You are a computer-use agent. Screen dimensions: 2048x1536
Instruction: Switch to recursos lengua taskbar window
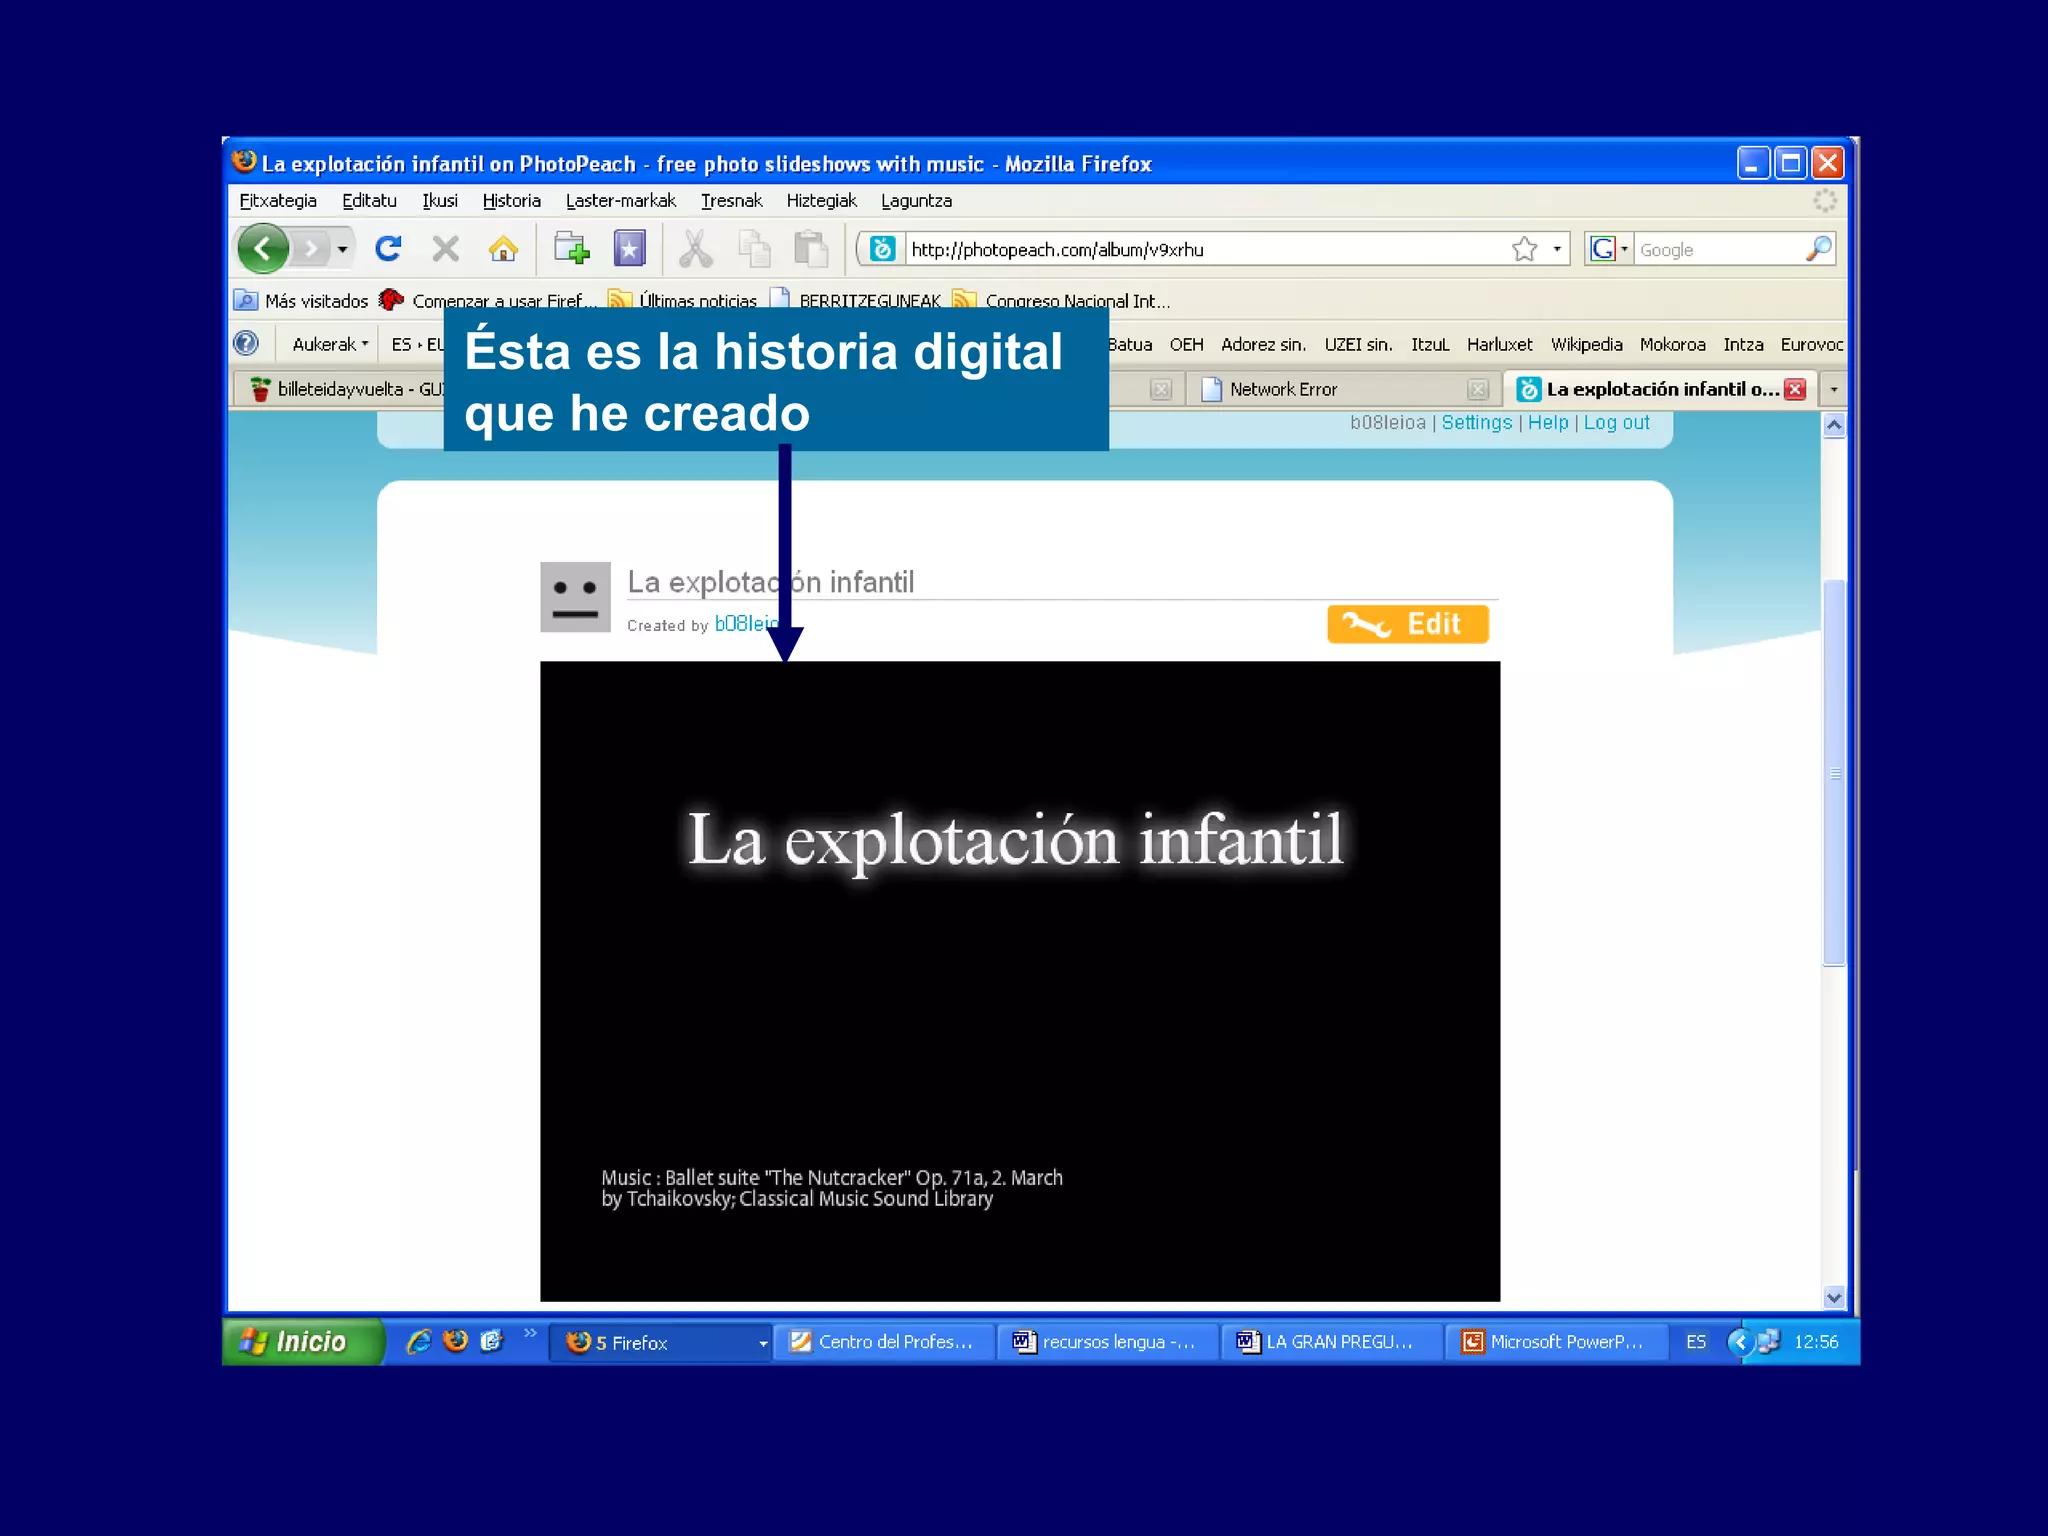coord(1109,1342)
